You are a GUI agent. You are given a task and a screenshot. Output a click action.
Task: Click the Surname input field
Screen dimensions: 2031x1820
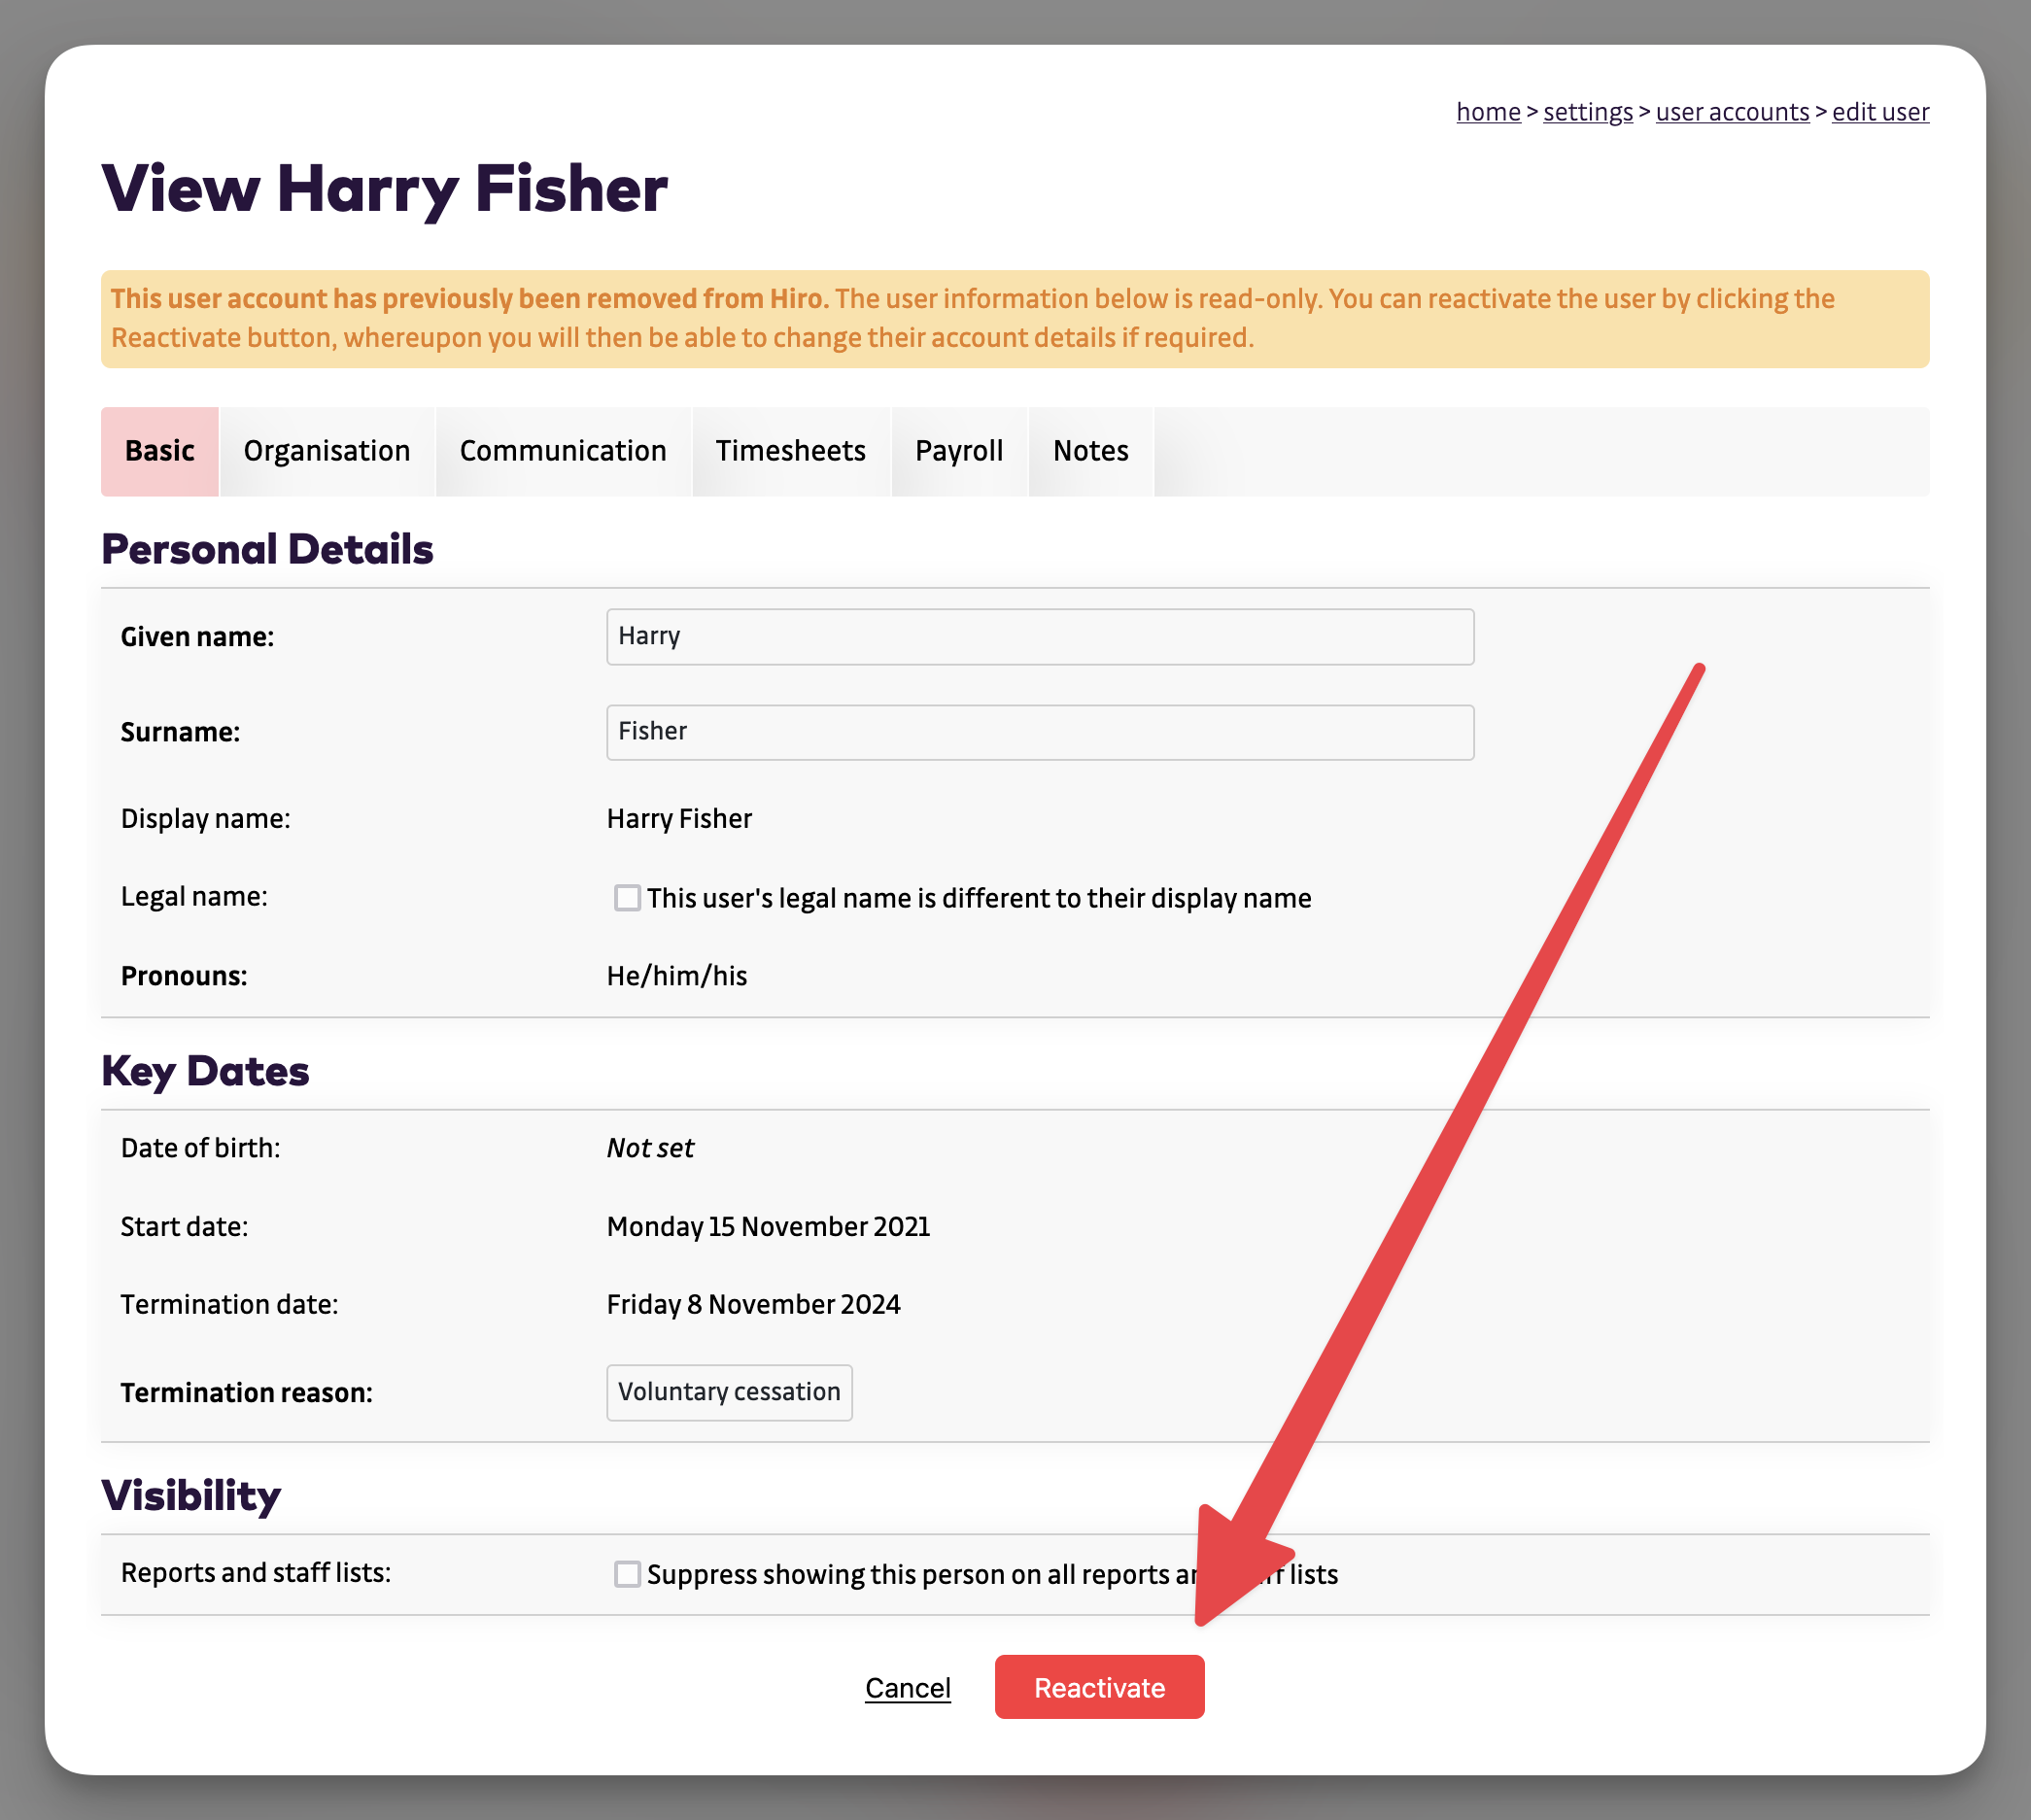pyautogui.click(x=1040, y=732)
